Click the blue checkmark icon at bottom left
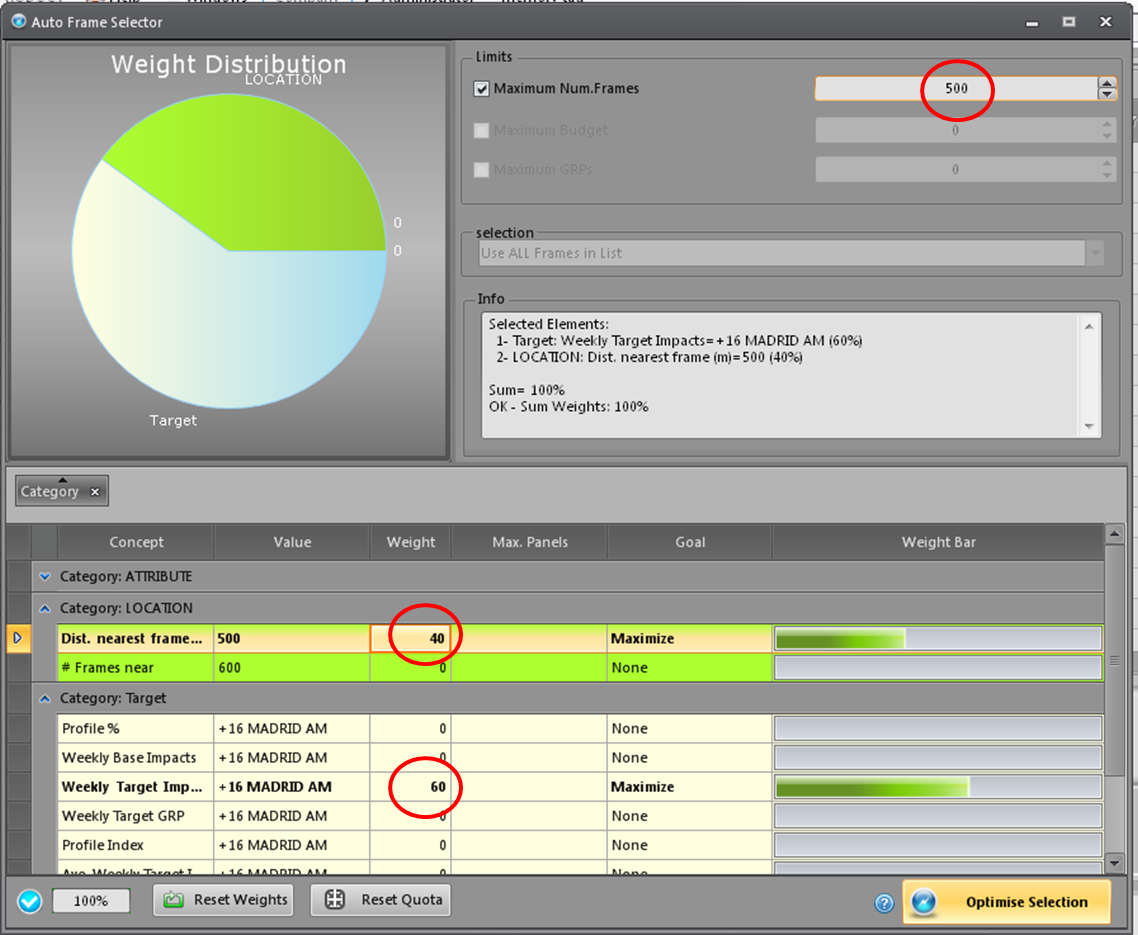The height and width of the screenshot is (935, 1138). (30, 902)
